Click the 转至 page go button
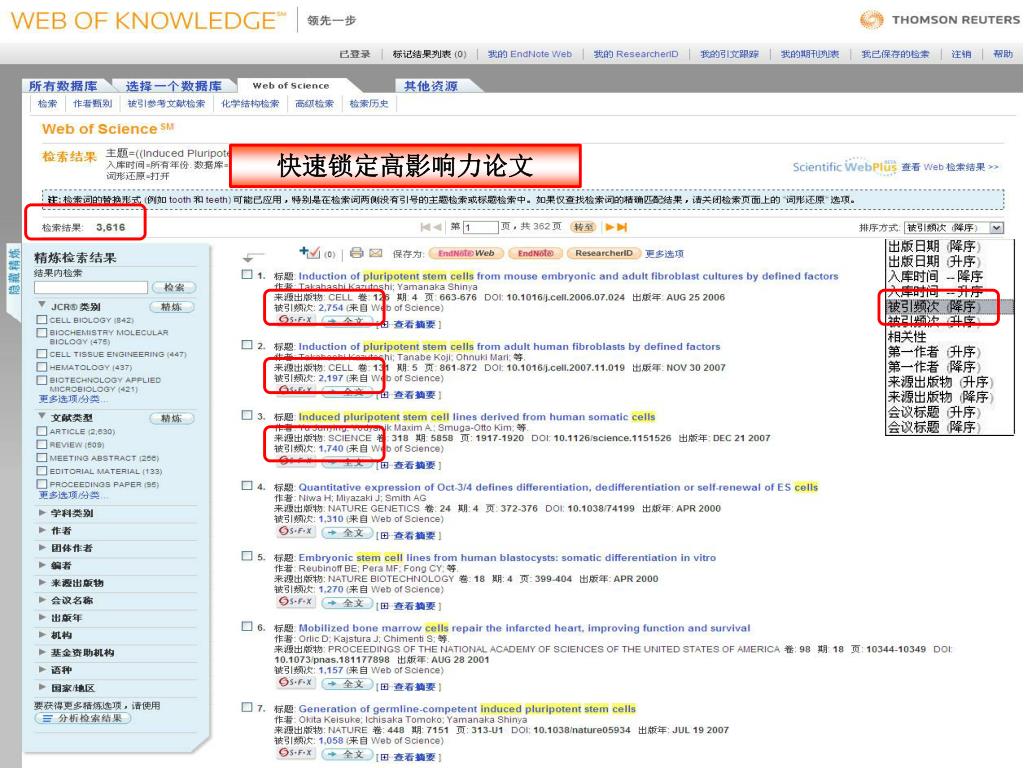 point(583,227)
